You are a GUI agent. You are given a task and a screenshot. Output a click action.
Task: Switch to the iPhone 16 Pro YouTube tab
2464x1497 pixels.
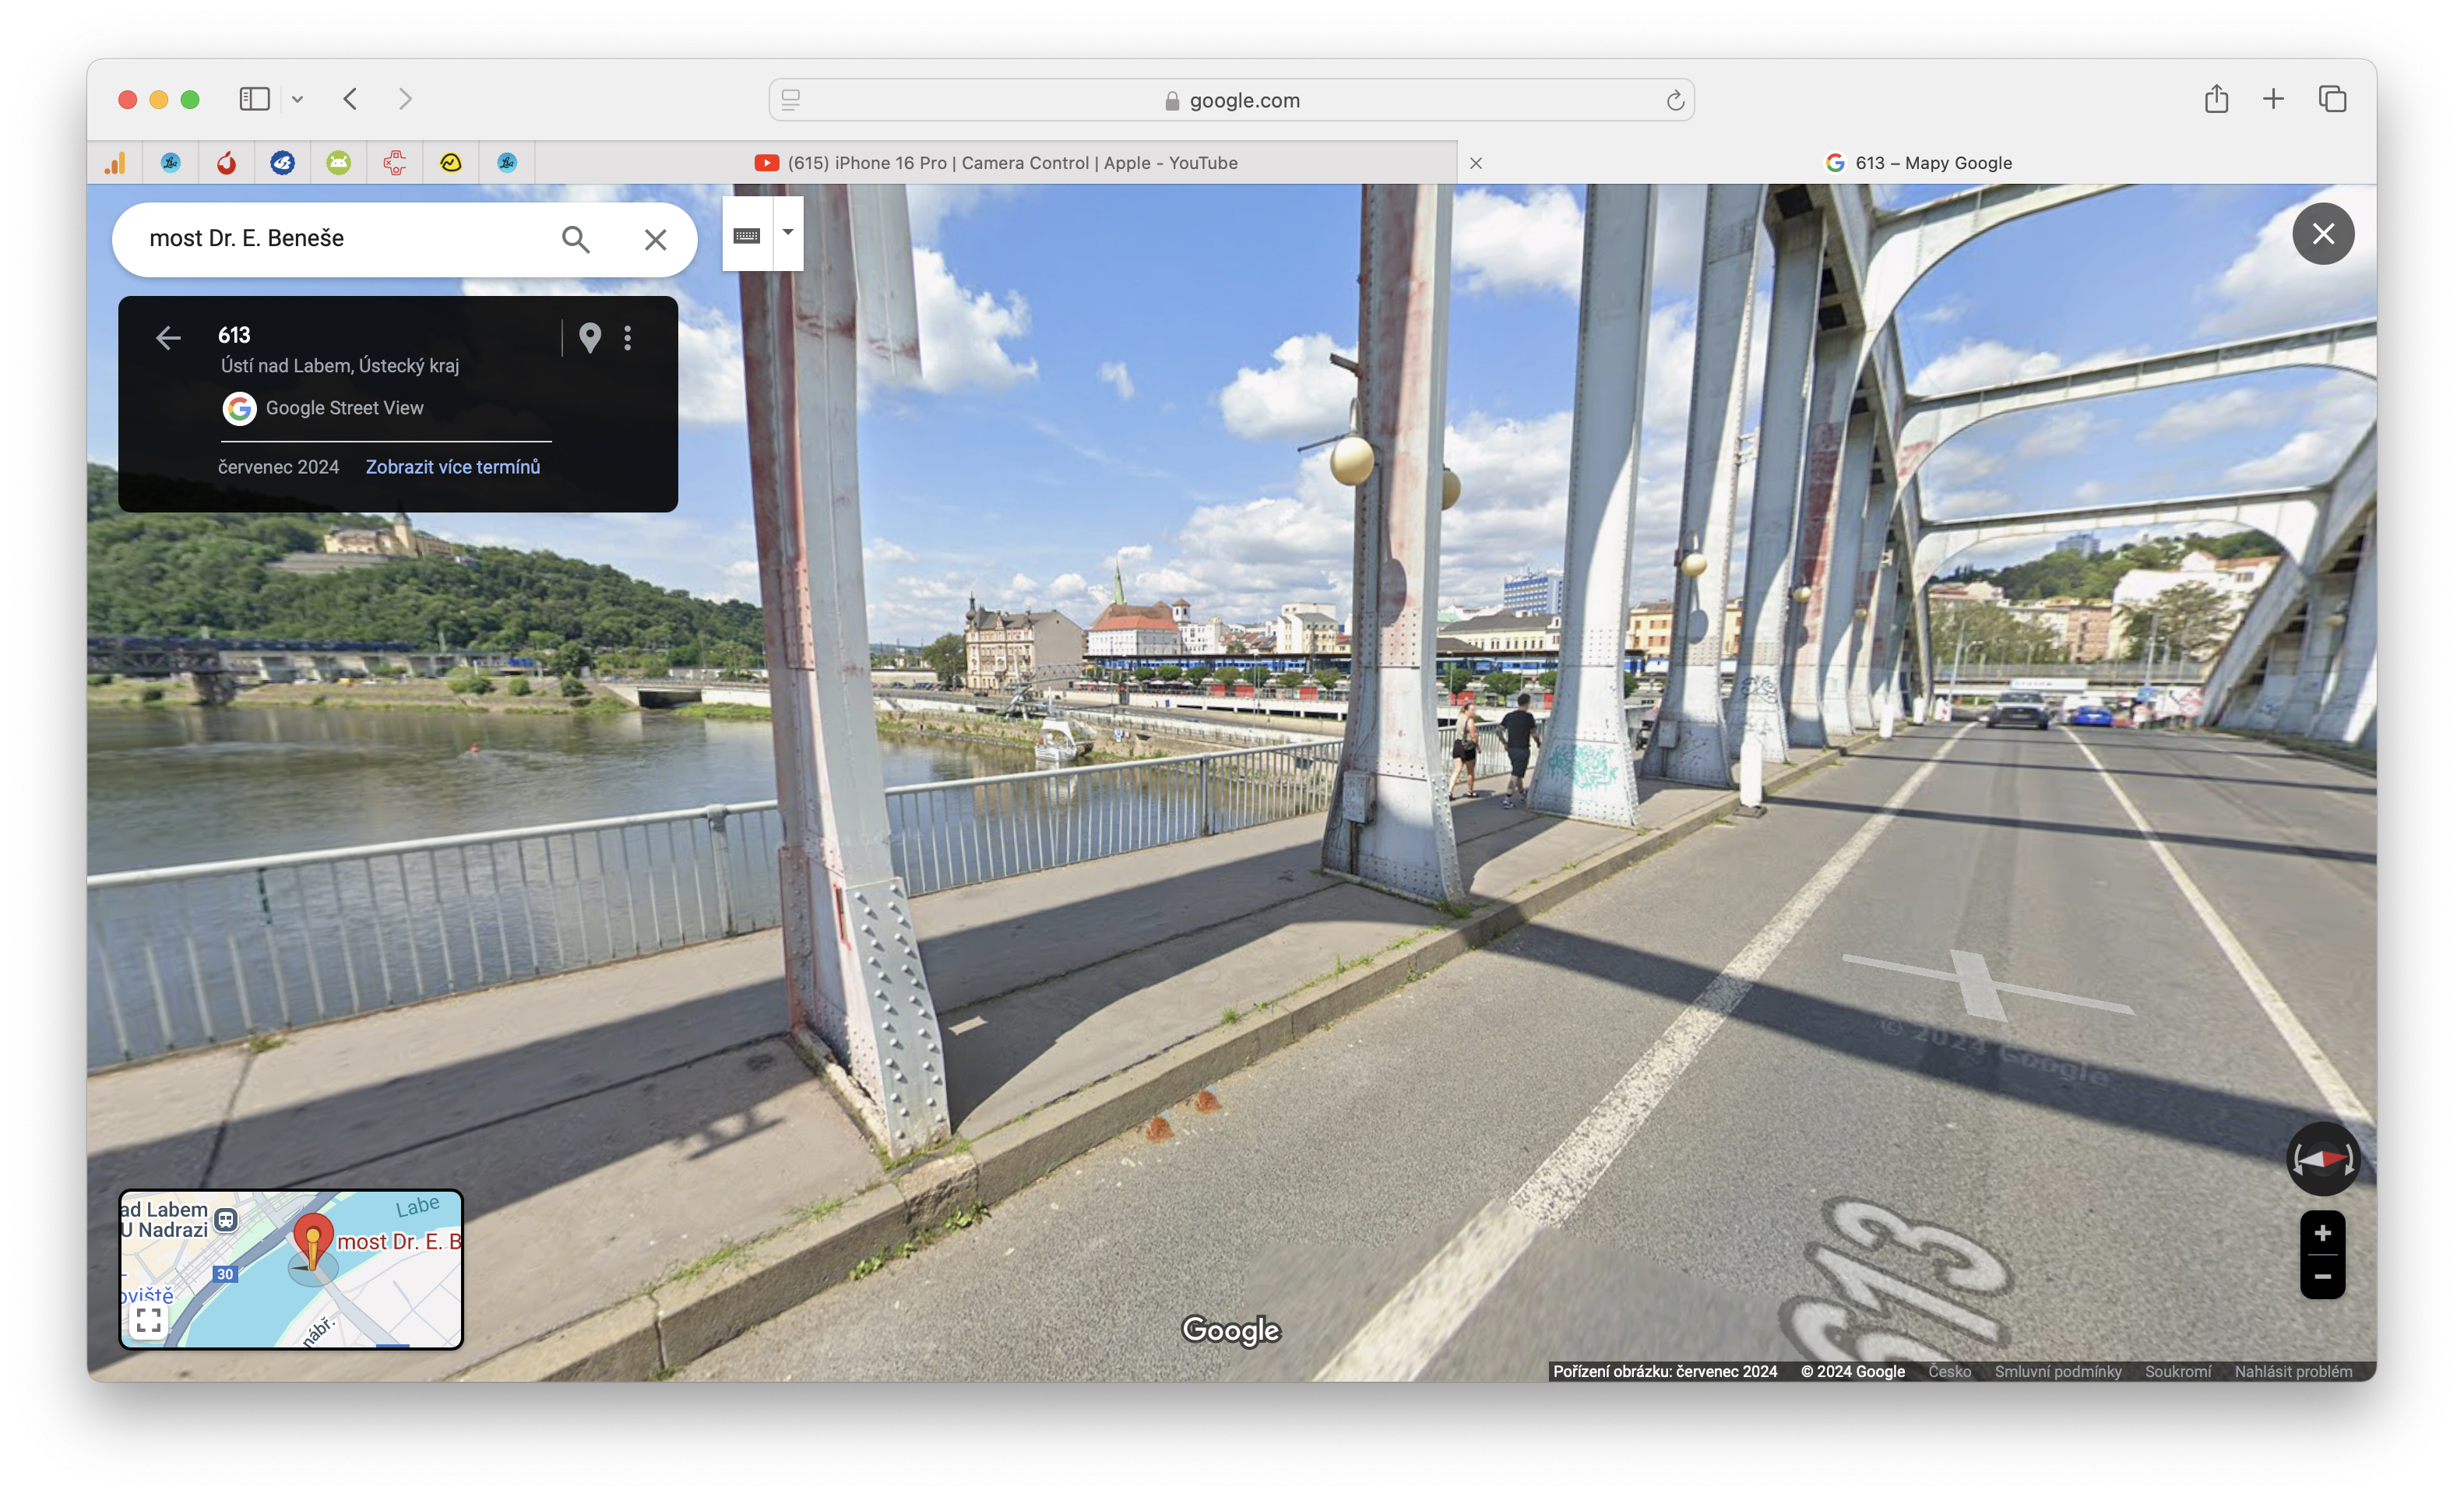tap(1010, 162)
